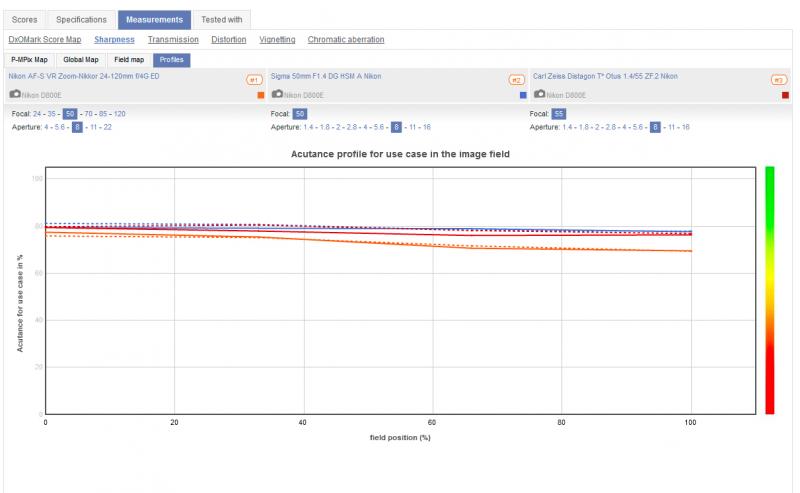Click the #1 badge on the Nikon lens
This screenshot has width=800, height=493.
(x=254, y=80)
